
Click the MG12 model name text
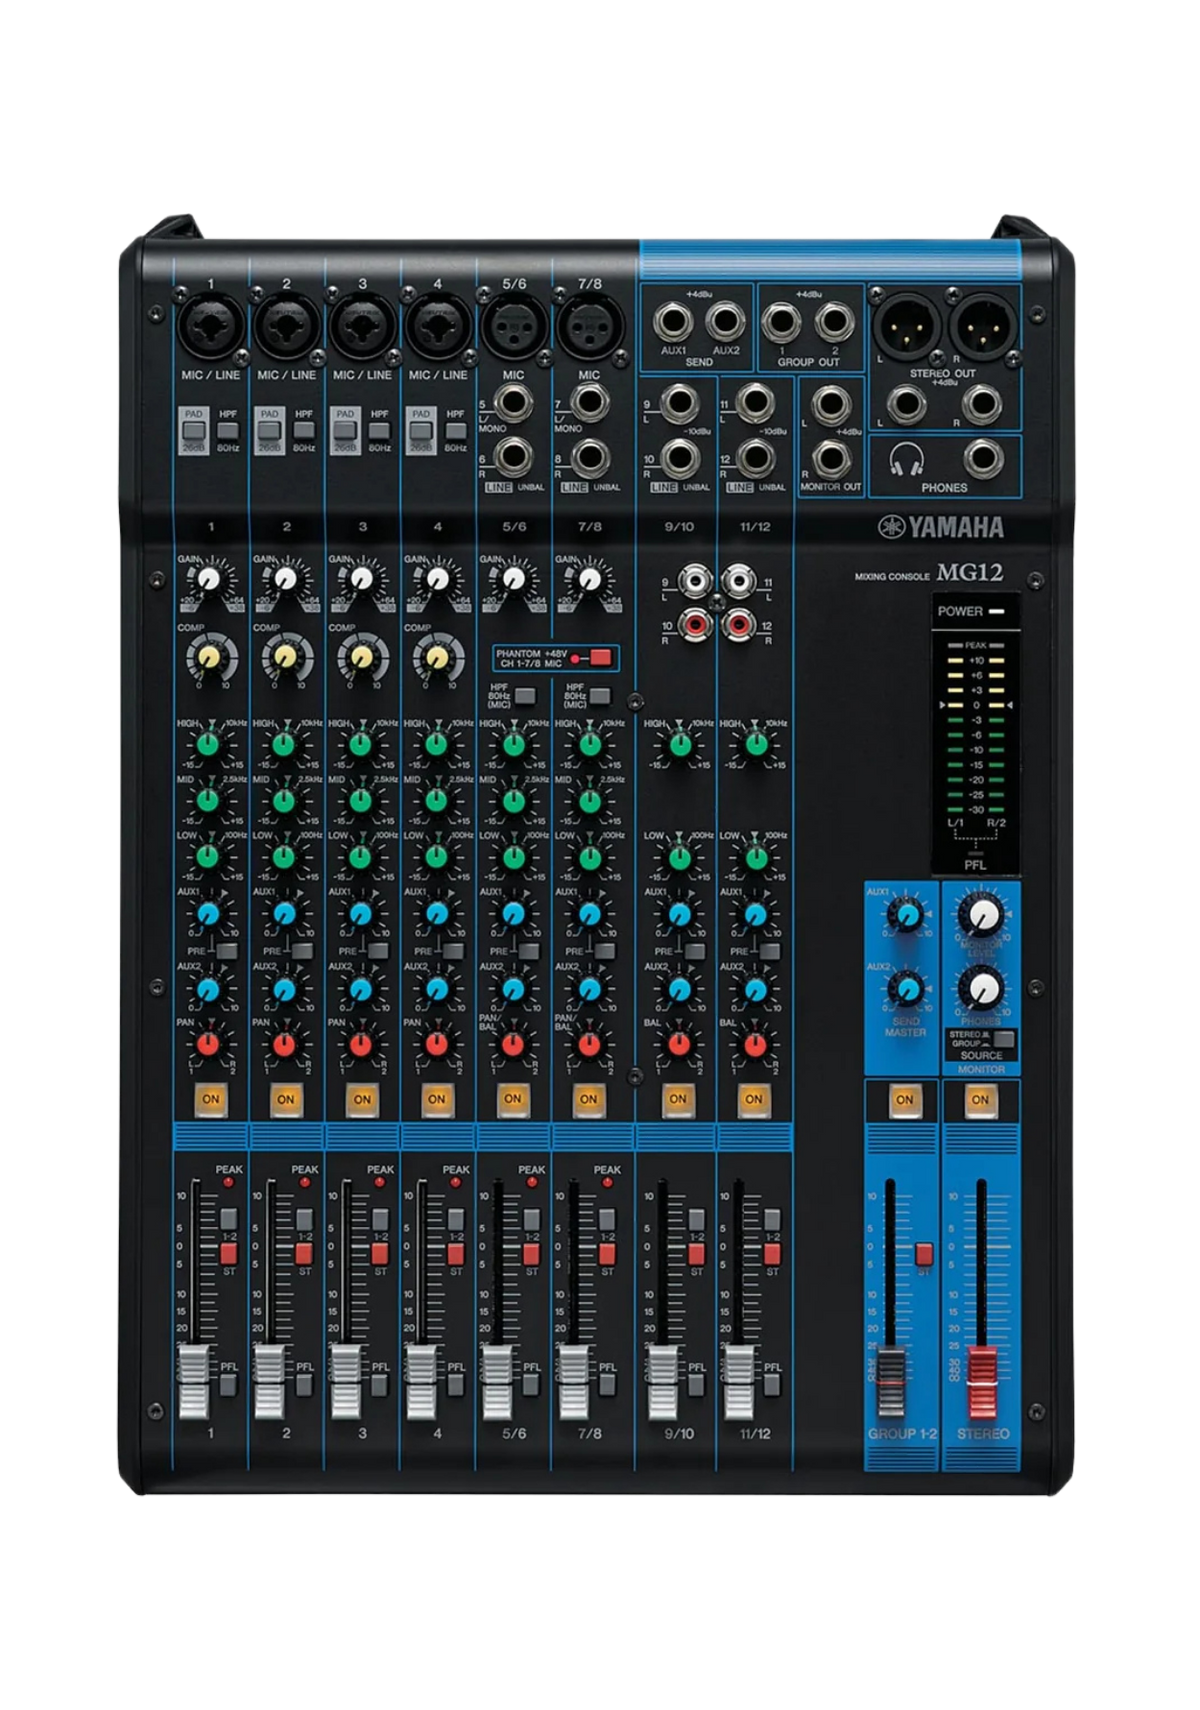click(x=969, y=573)
